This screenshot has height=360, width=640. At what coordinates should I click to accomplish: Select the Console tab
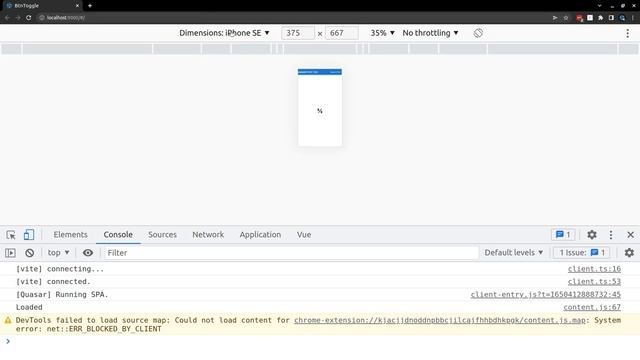click(x=118, y=235)
